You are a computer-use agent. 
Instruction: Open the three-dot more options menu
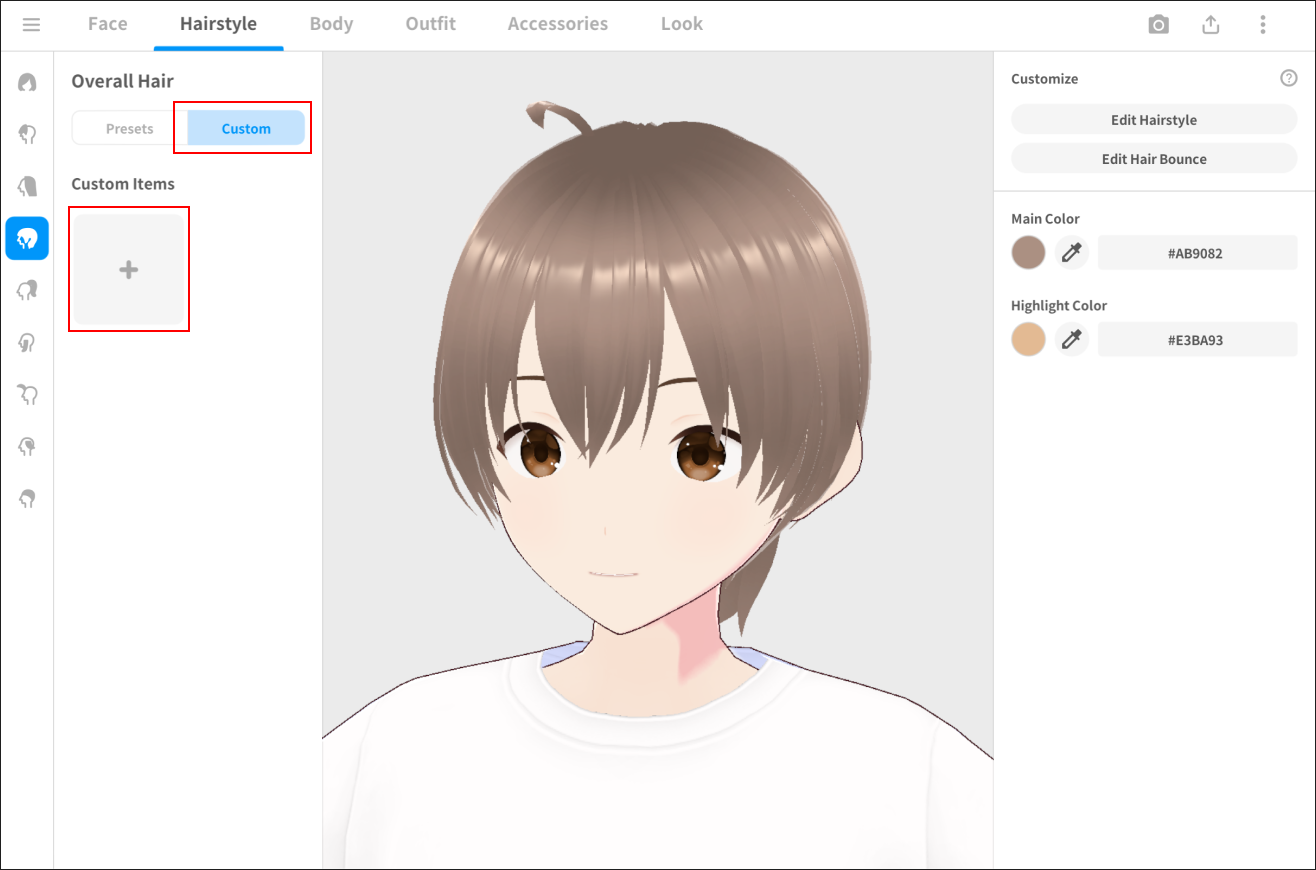coord(1263,25)
